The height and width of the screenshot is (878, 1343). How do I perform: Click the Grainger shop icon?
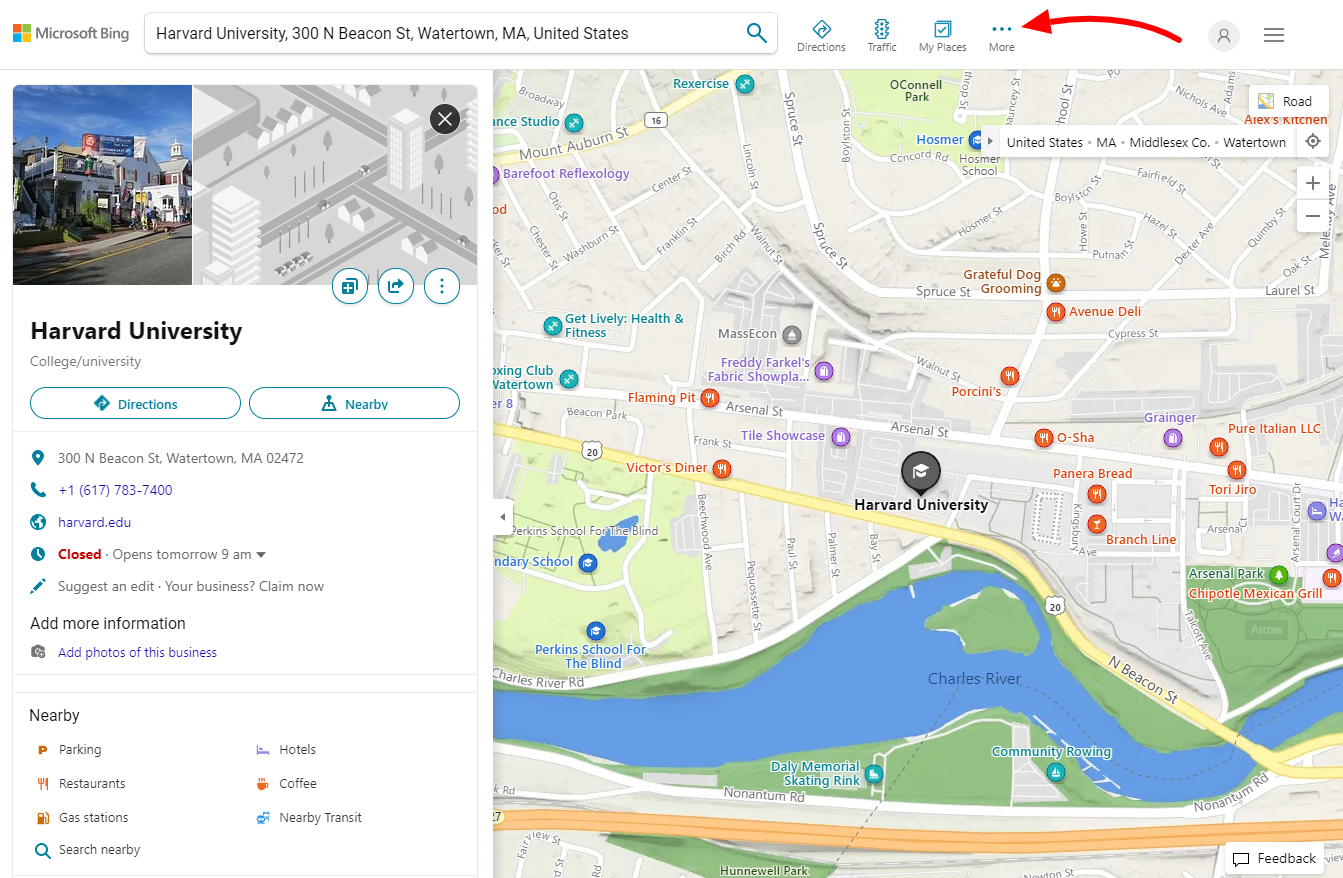point(1173,437)
